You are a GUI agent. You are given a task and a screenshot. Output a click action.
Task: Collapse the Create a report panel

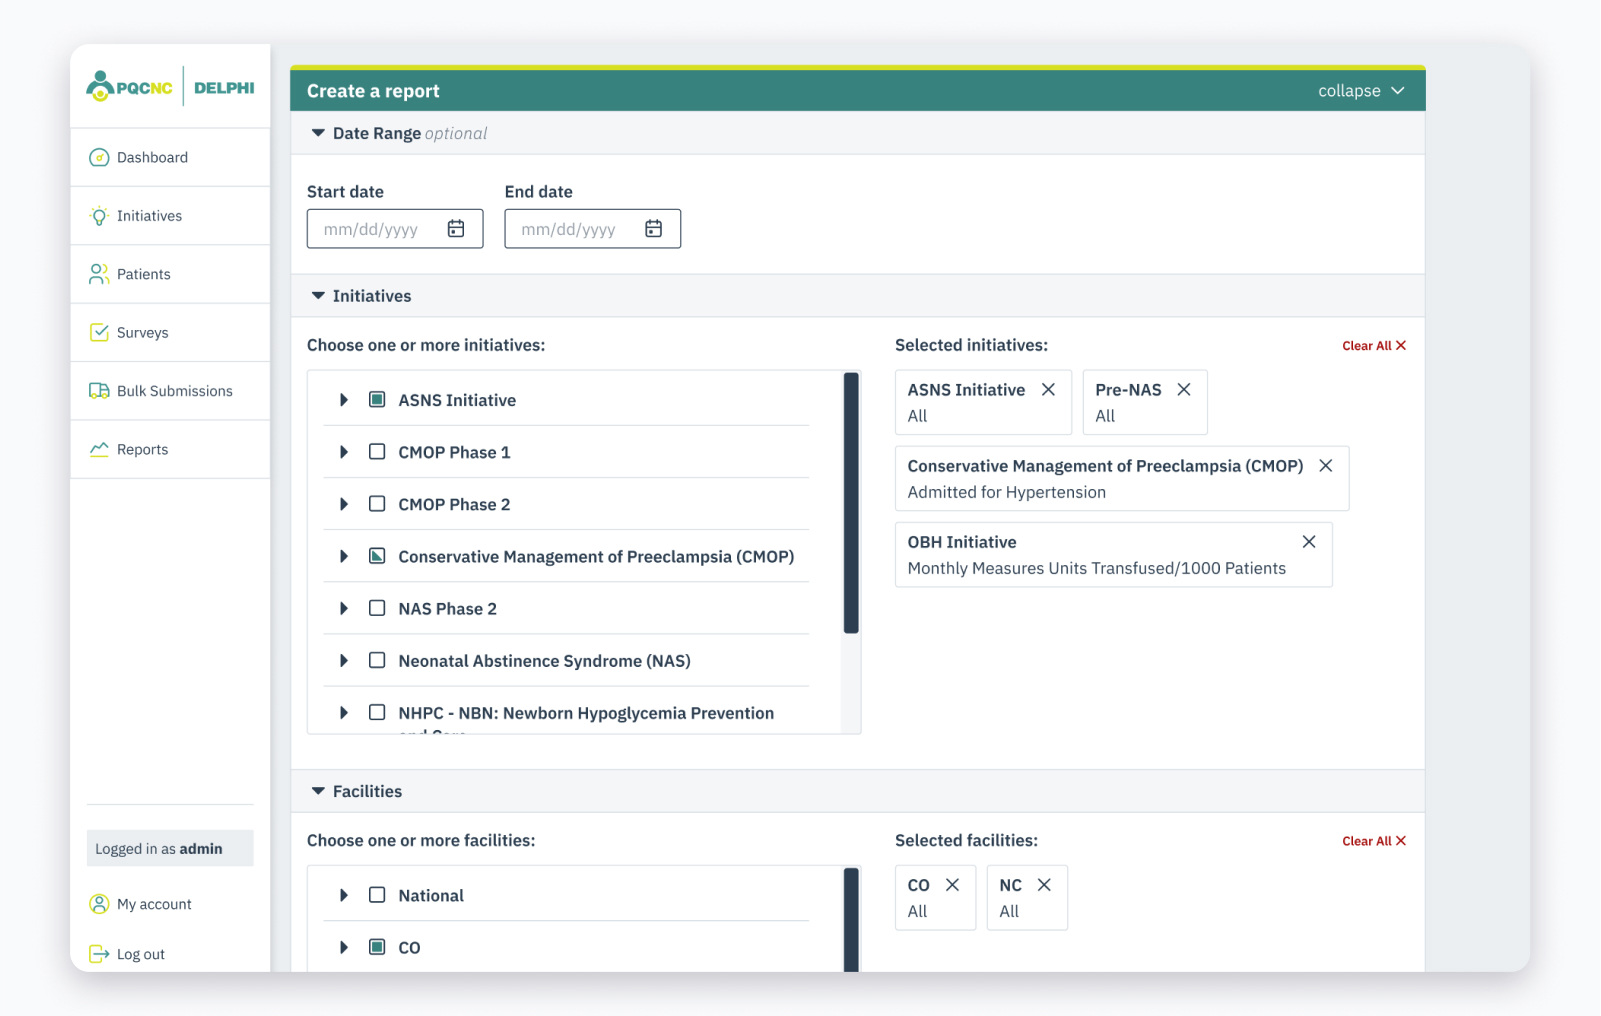[1361, 91]
